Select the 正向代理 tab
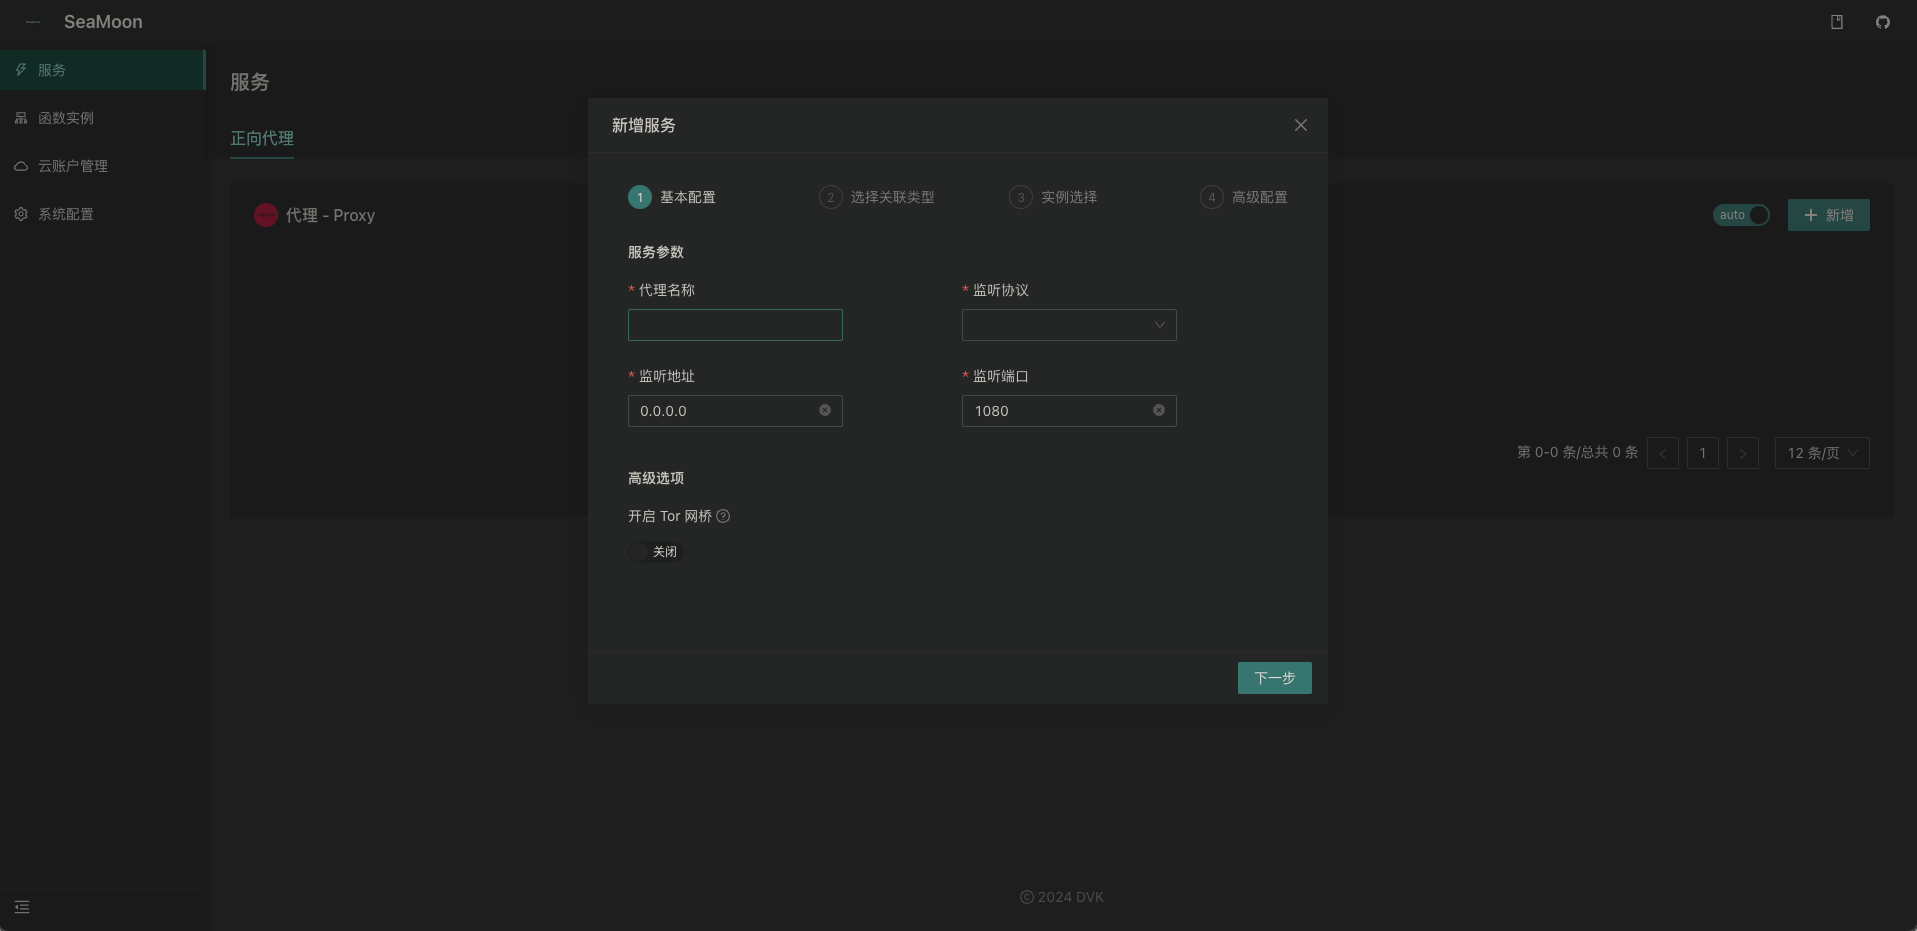The image size is (1917, 931). pos(262,138)
